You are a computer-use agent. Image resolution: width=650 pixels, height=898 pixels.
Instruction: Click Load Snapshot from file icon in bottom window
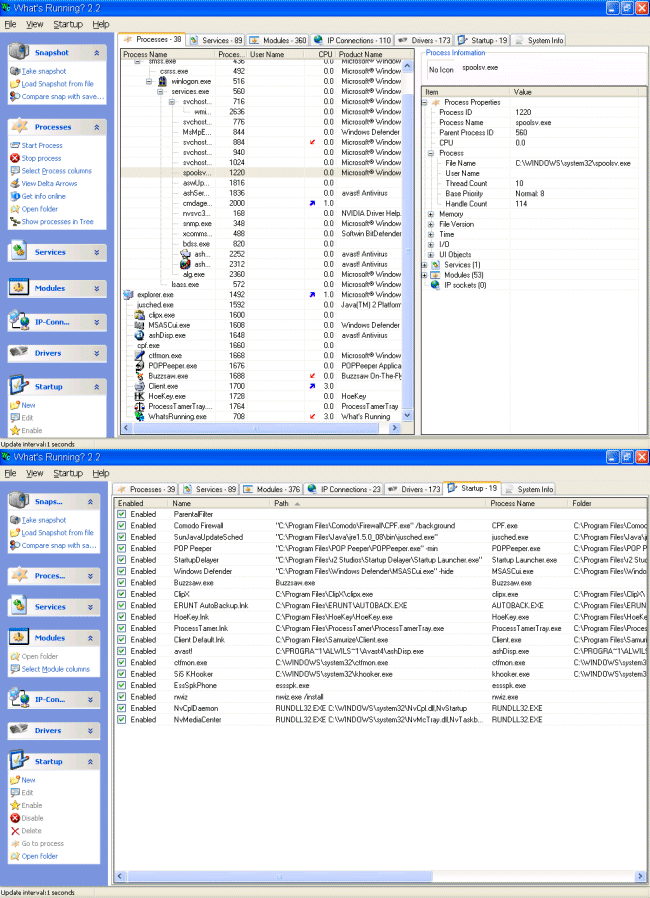tap(15, 533)
